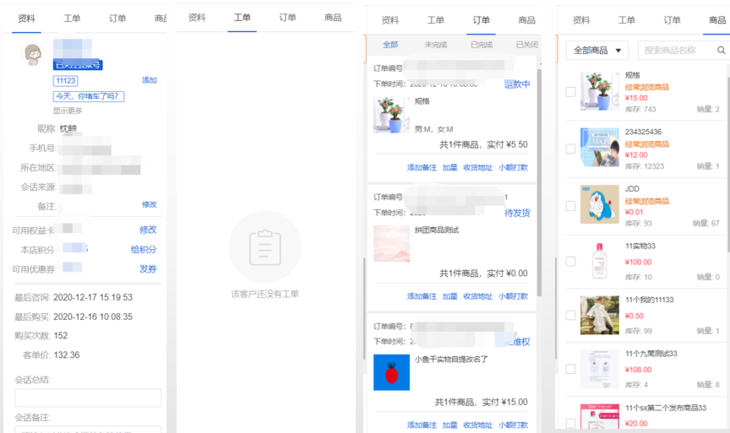
Task: Click thumbnail of product 234325436
Action: 600,147
